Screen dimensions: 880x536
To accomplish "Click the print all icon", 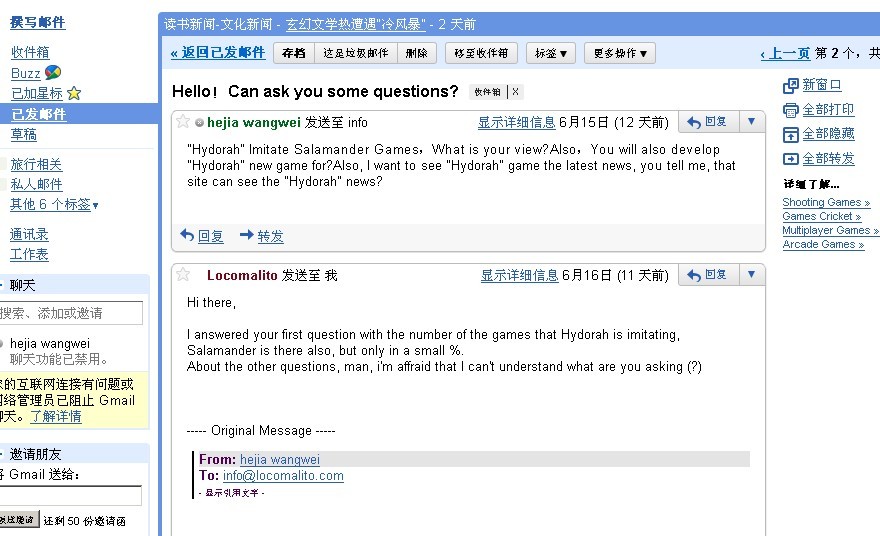I will pyautogui.click(x=791, y=110).
